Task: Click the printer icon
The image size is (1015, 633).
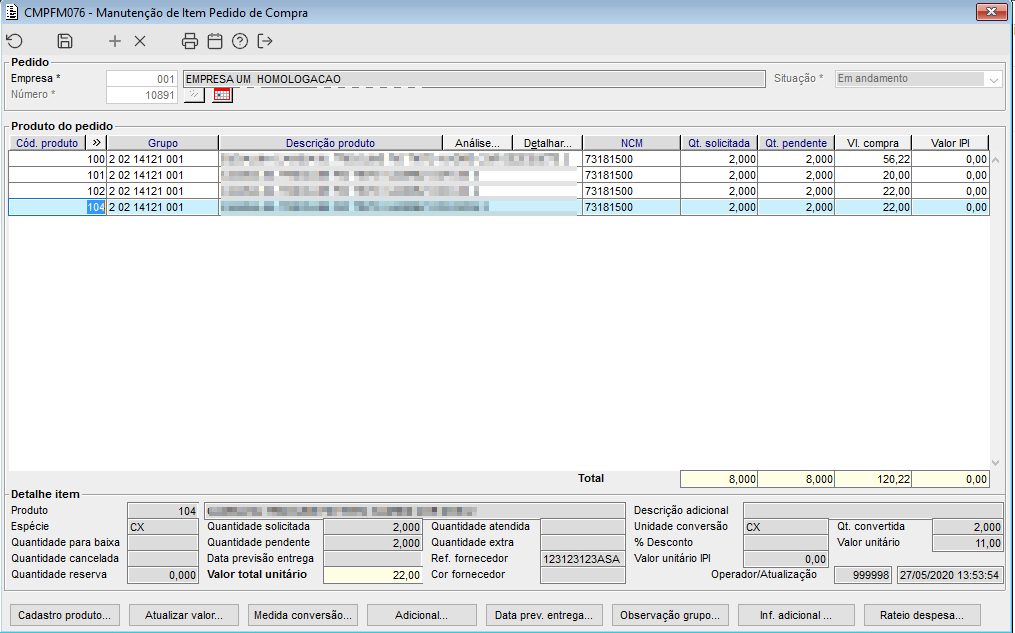Action: [x=190, y=41]
